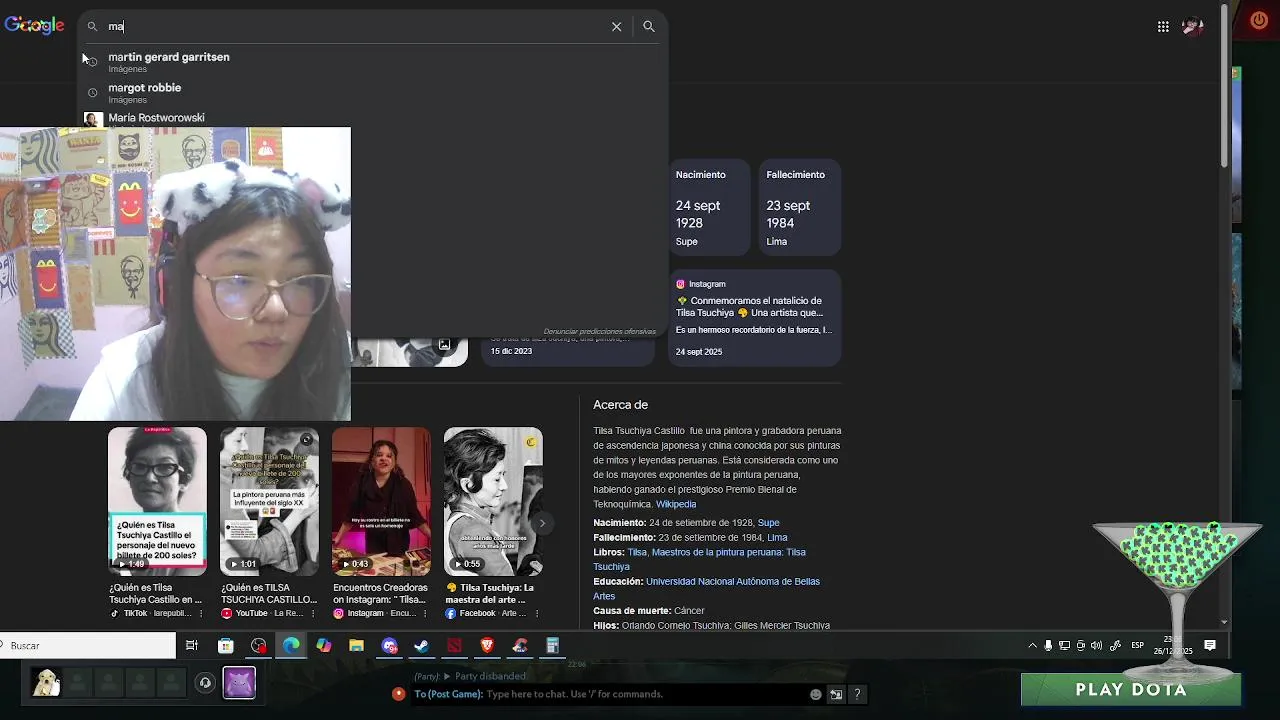Switch to Dota 2 on taskbar

tap(455, 646)
